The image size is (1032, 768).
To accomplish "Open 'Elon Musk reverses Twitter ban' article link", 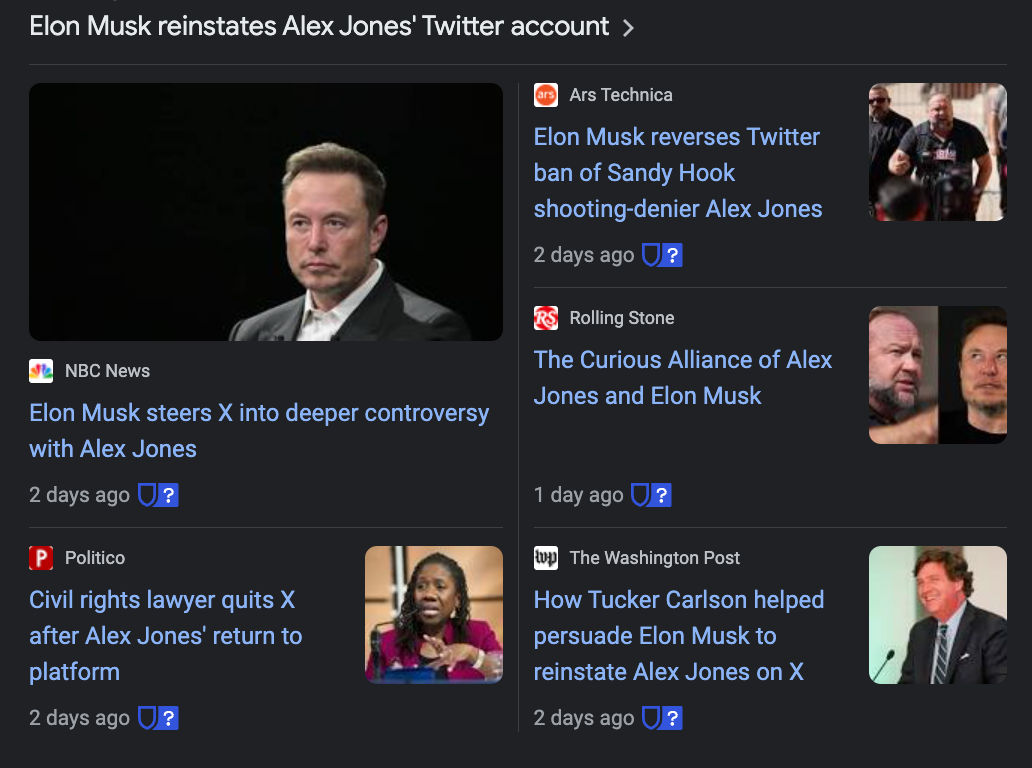I will click(678, 173).
